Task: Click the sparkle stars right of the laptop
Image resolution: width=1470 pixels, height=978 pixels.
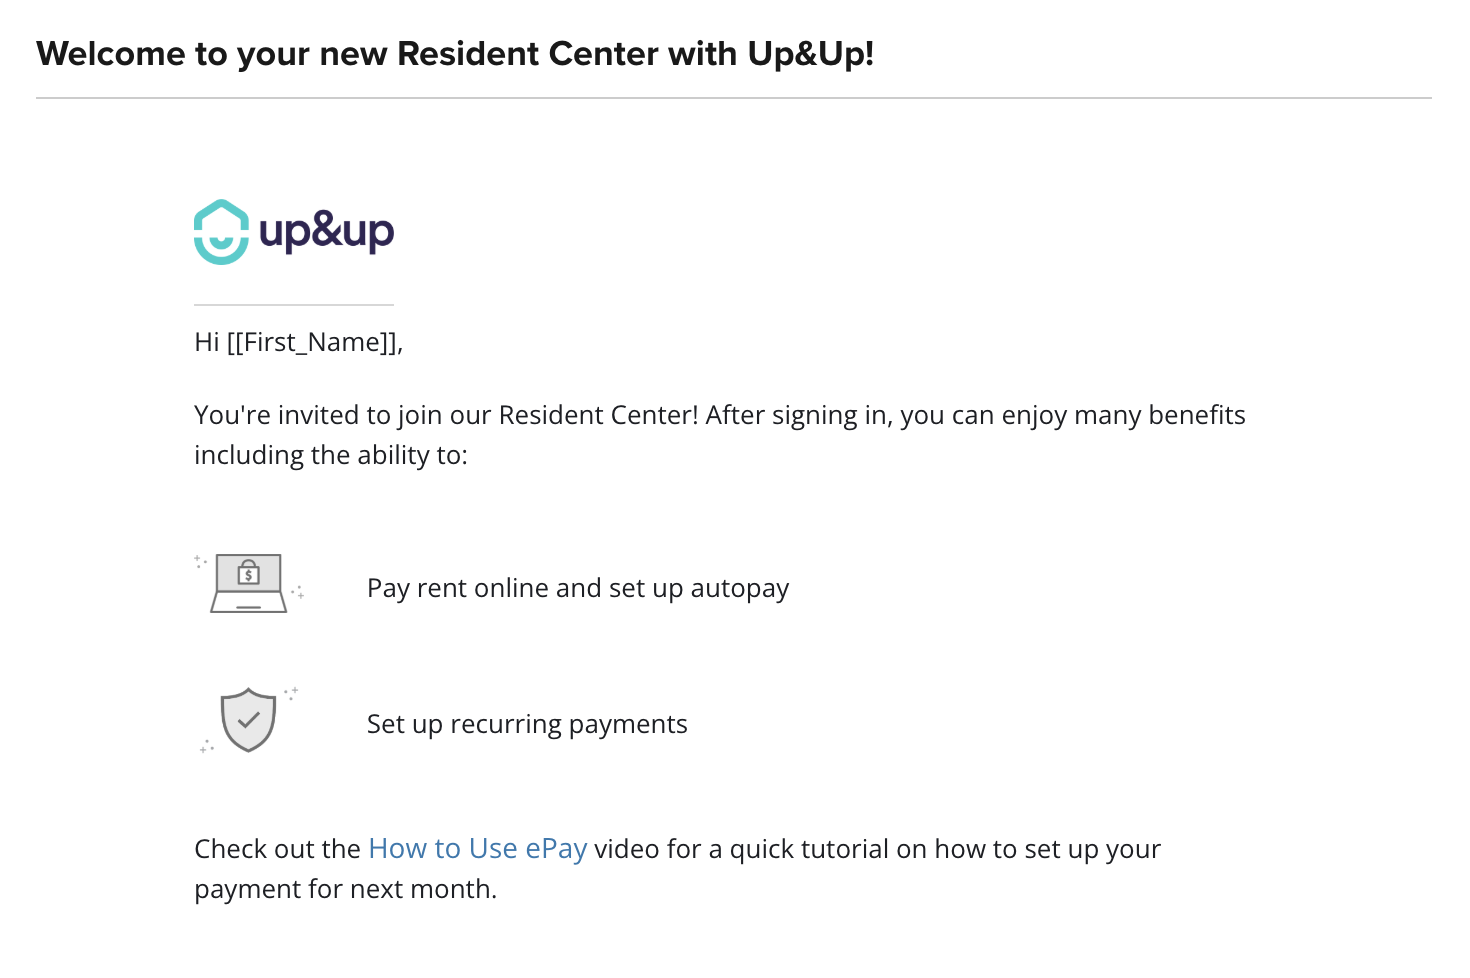Action: (x=297, y=592)
